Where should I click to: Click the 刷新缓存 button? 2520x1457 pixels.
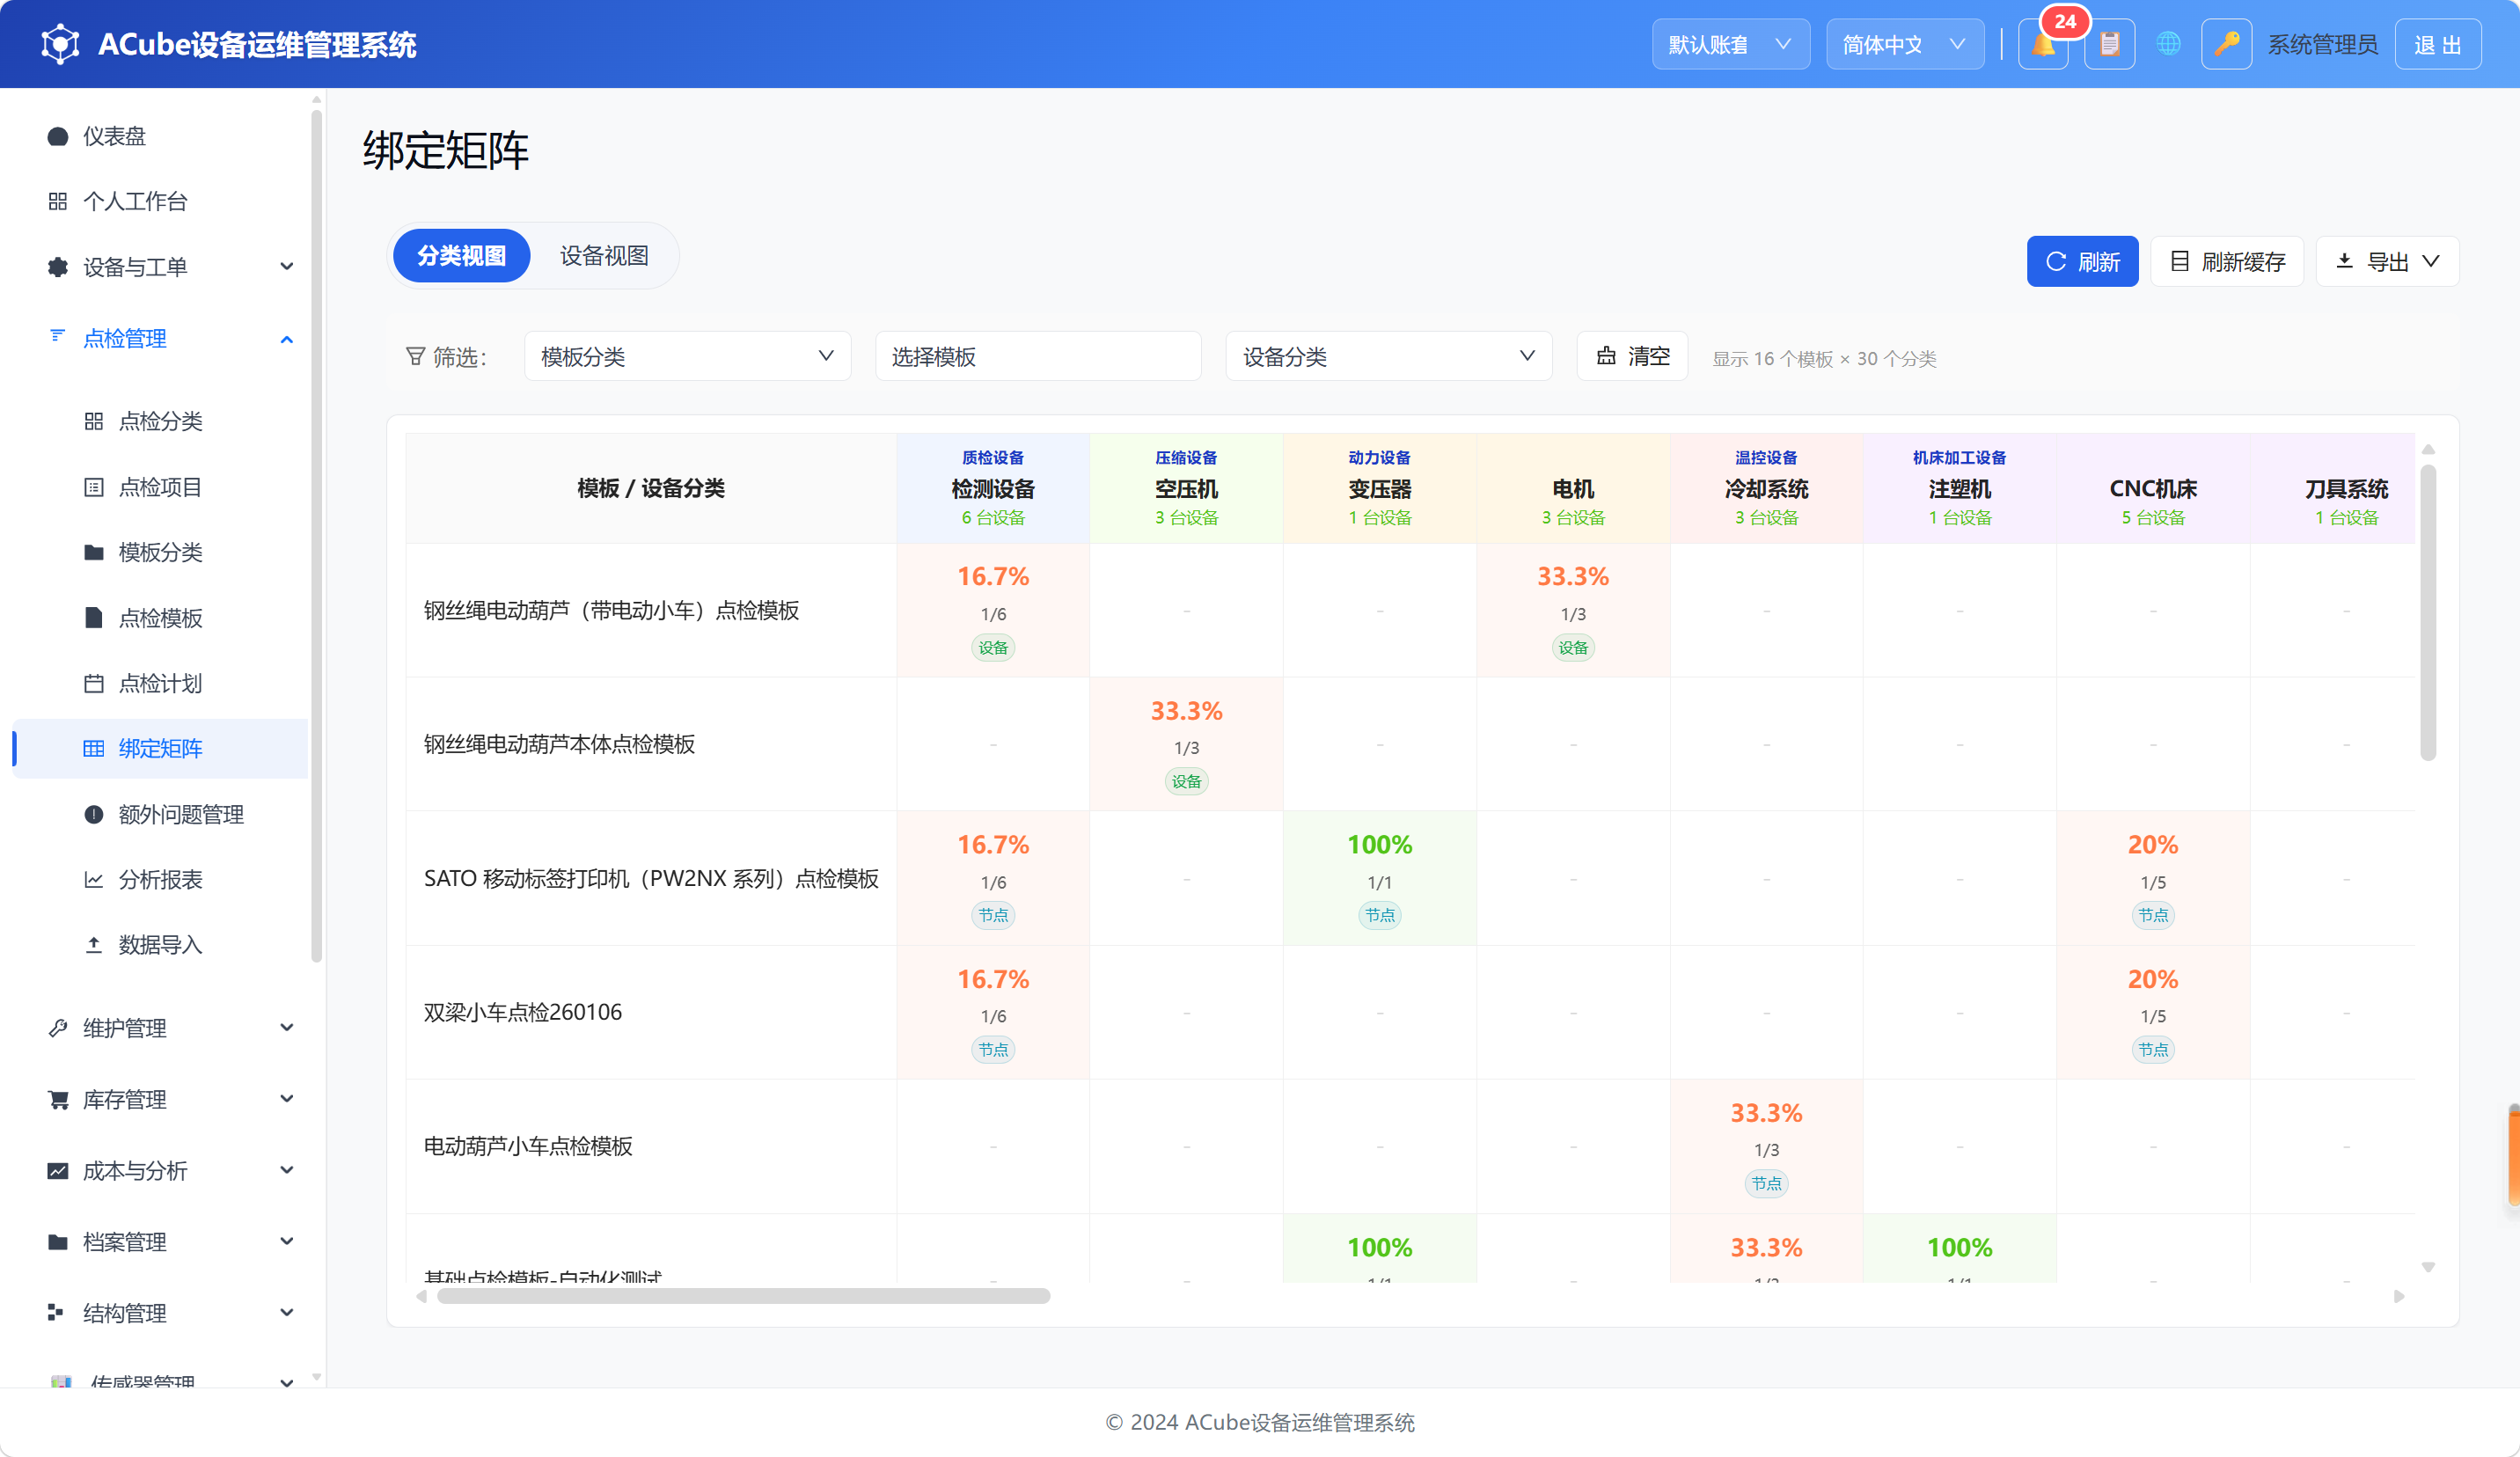(2227, 261)
